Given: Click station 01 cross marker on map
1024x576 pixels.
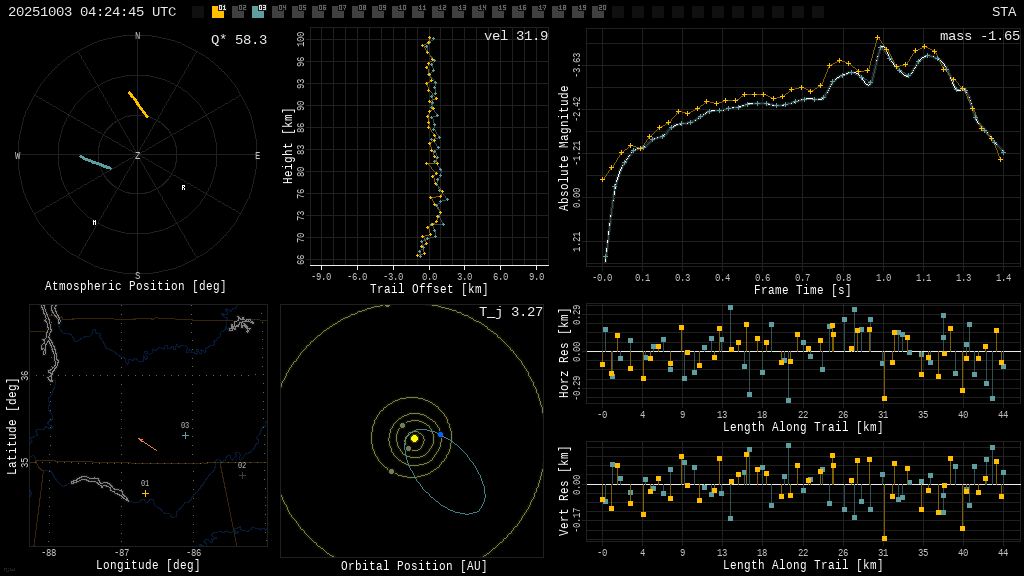Looking at the screenshot, I should [145, 493].
